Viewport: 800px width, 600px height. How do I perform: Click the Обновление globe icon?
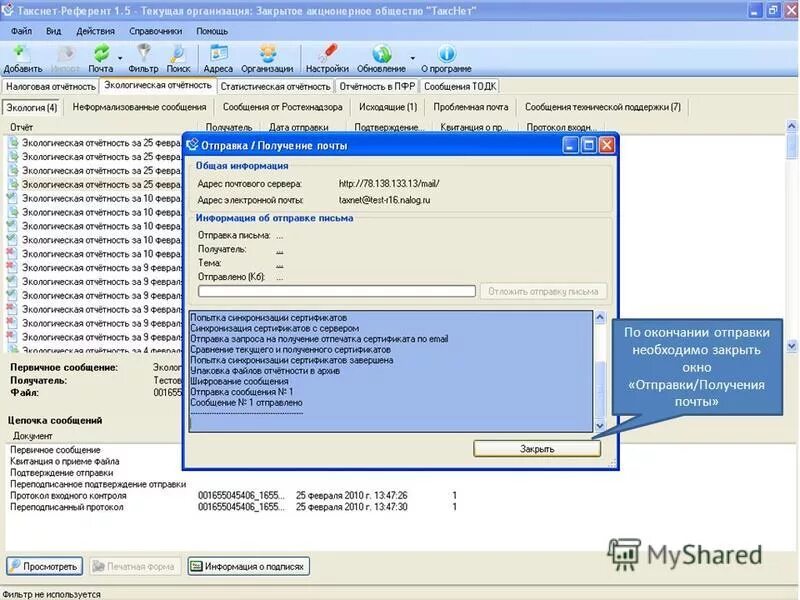point(381,59)
